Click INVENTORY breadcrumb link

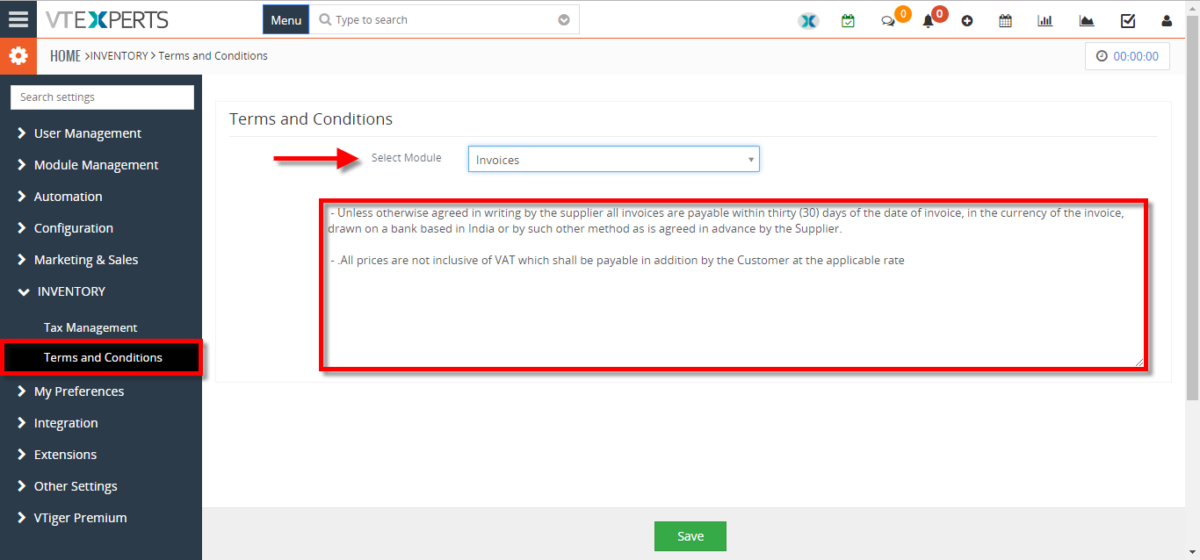tap(119, 56)
